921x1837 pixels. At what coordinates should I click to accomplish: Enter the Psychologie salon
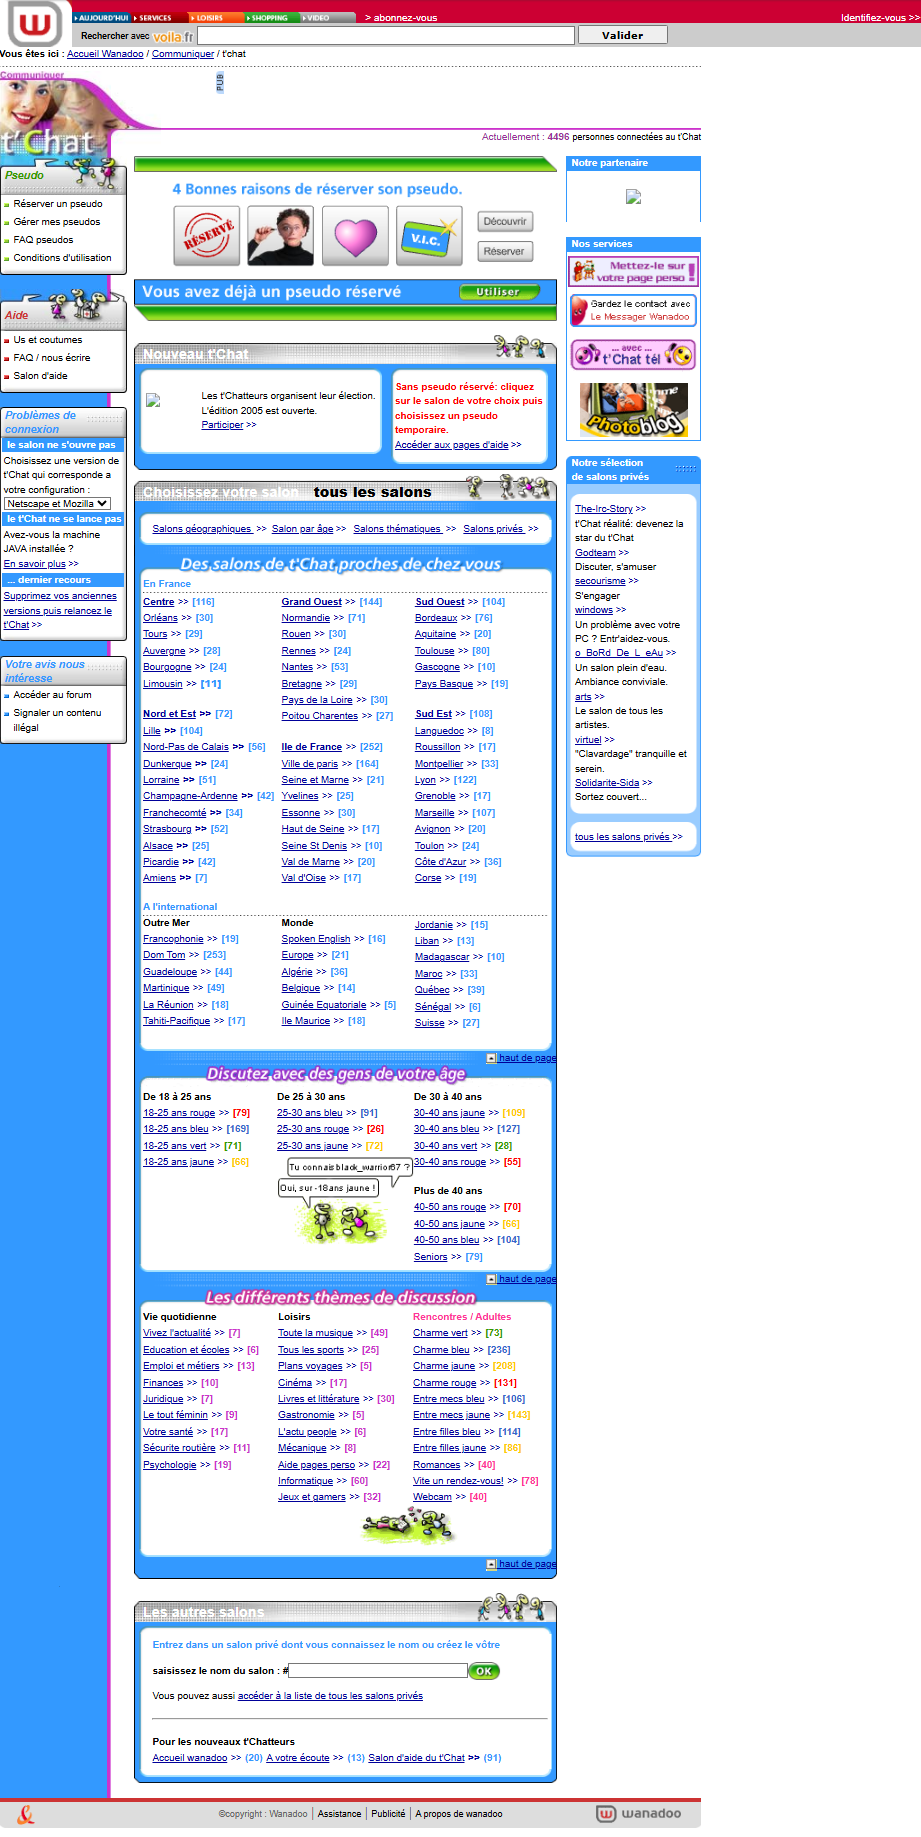click(x=170, y=1465)
